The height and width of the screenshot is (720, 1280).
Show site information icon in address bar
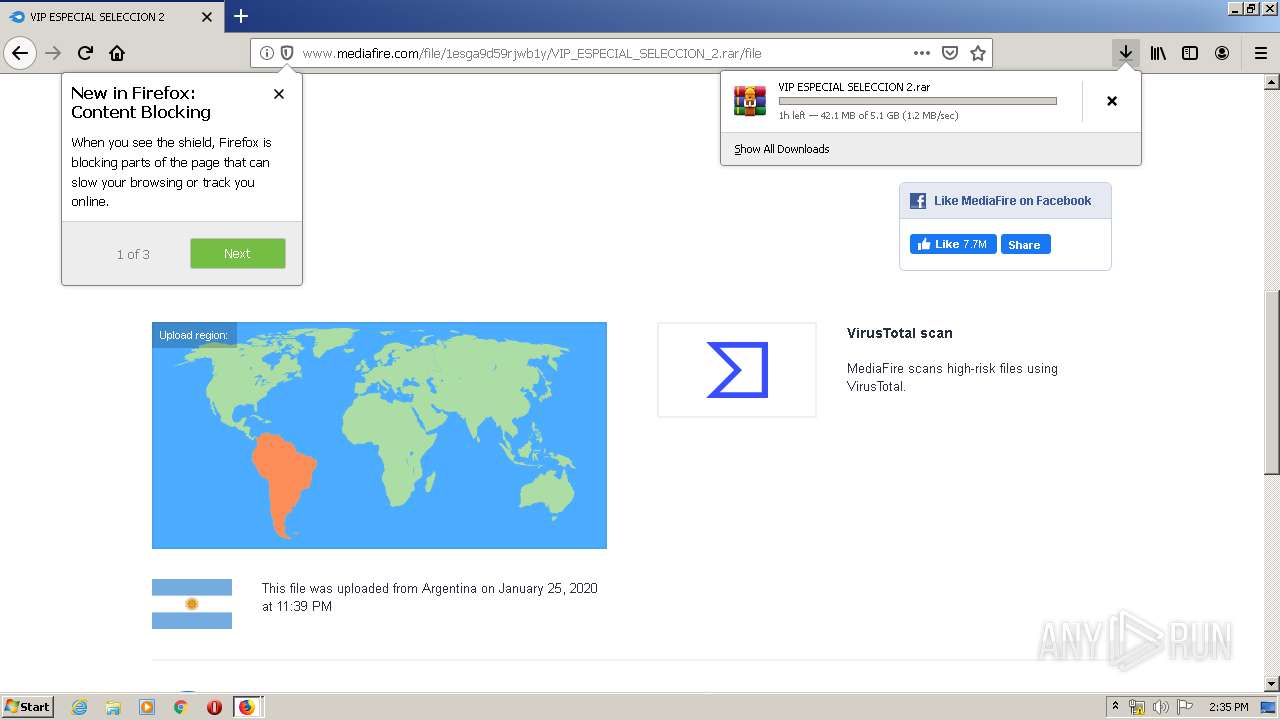[x=266, y=53]
